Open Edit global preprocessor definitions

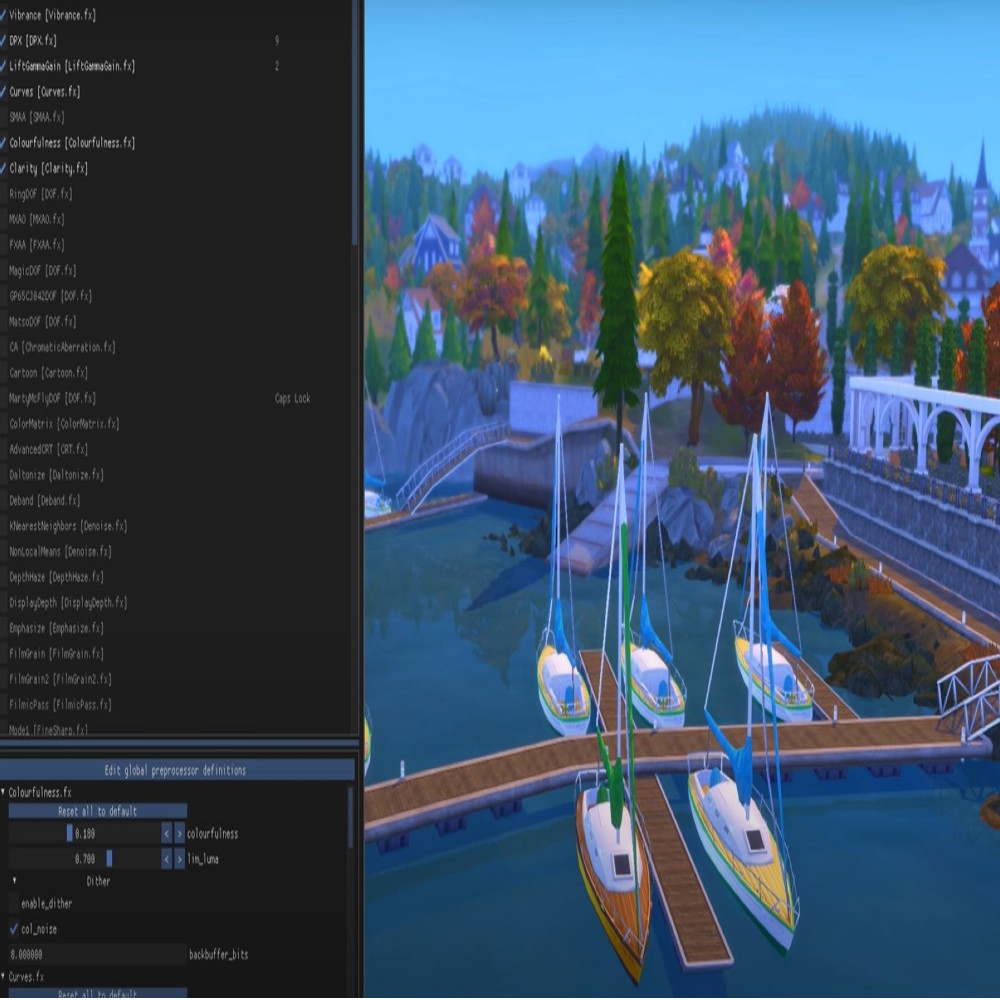coord(177,770)
